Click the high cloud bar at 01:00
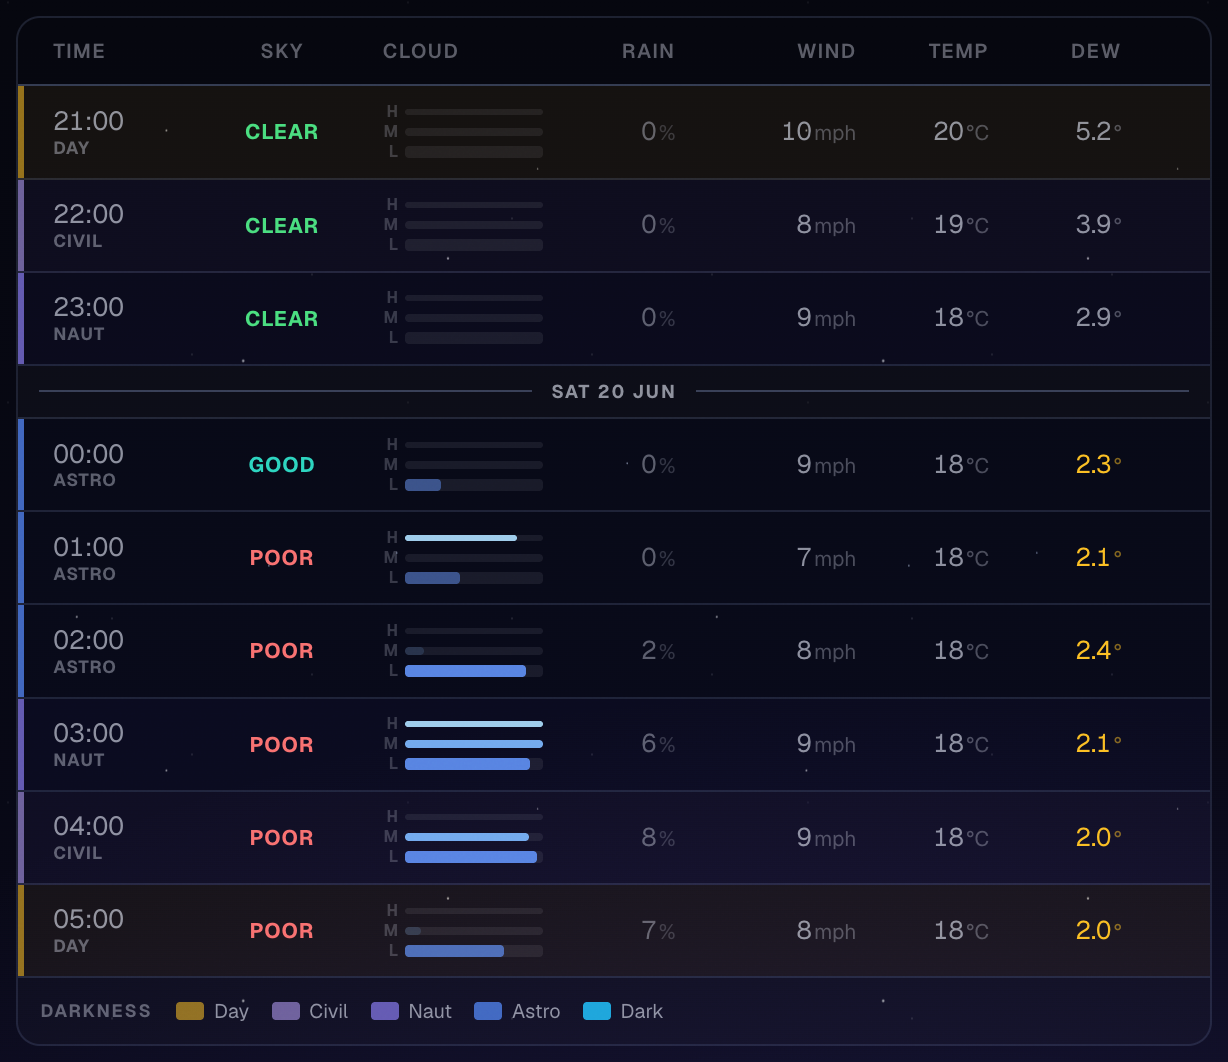 [474, 538]
